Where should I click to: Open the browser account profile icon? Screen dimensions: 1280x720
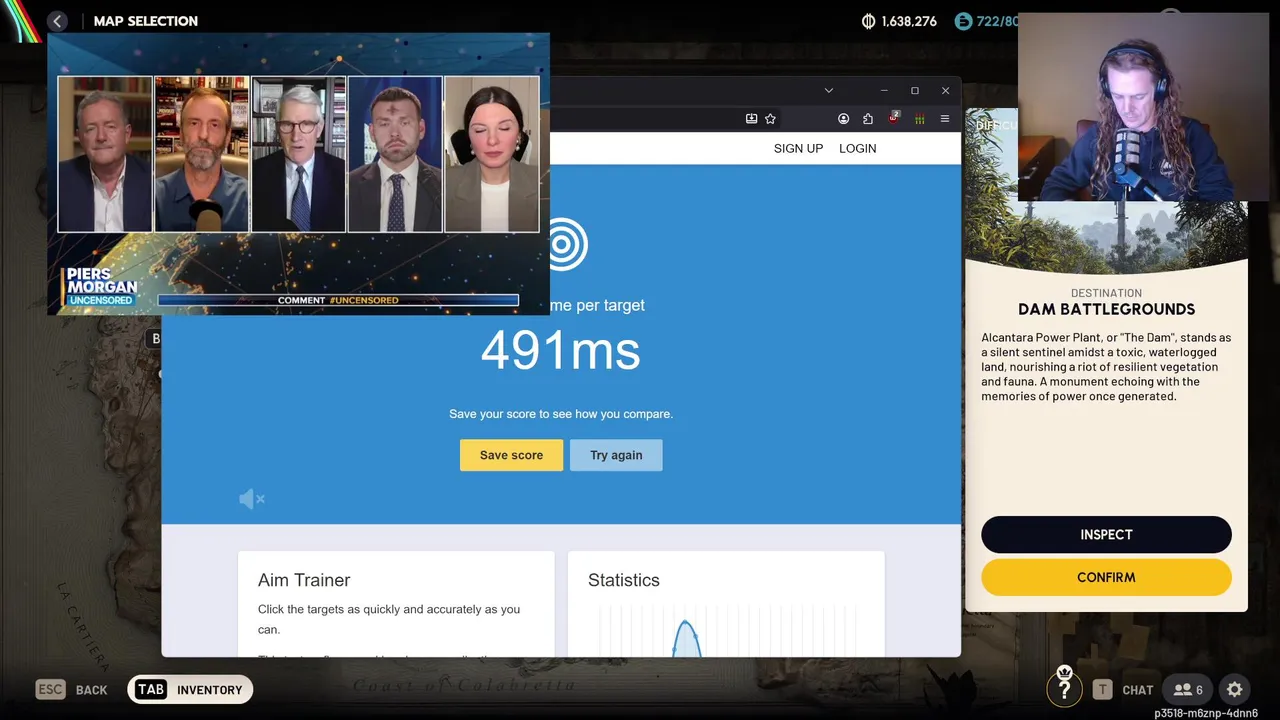[843, 118]
